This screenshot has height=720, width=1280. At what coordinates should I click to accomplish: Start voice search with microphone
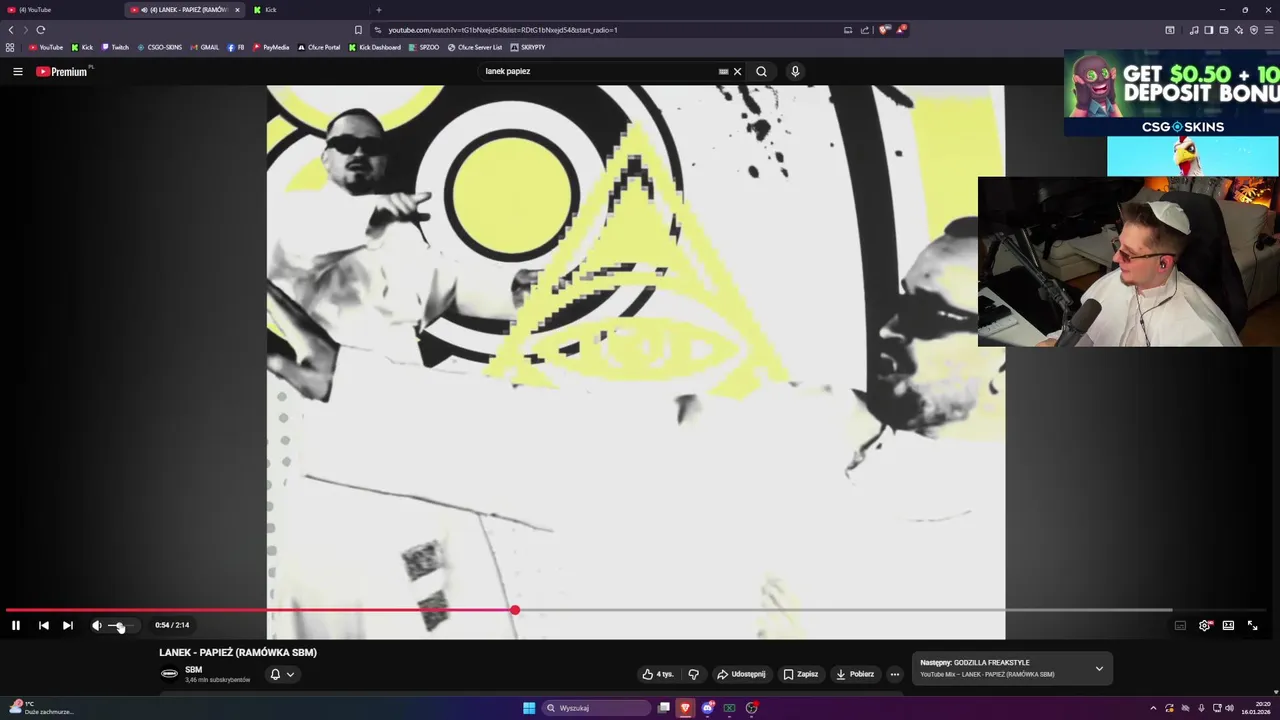tap(795, 71)
